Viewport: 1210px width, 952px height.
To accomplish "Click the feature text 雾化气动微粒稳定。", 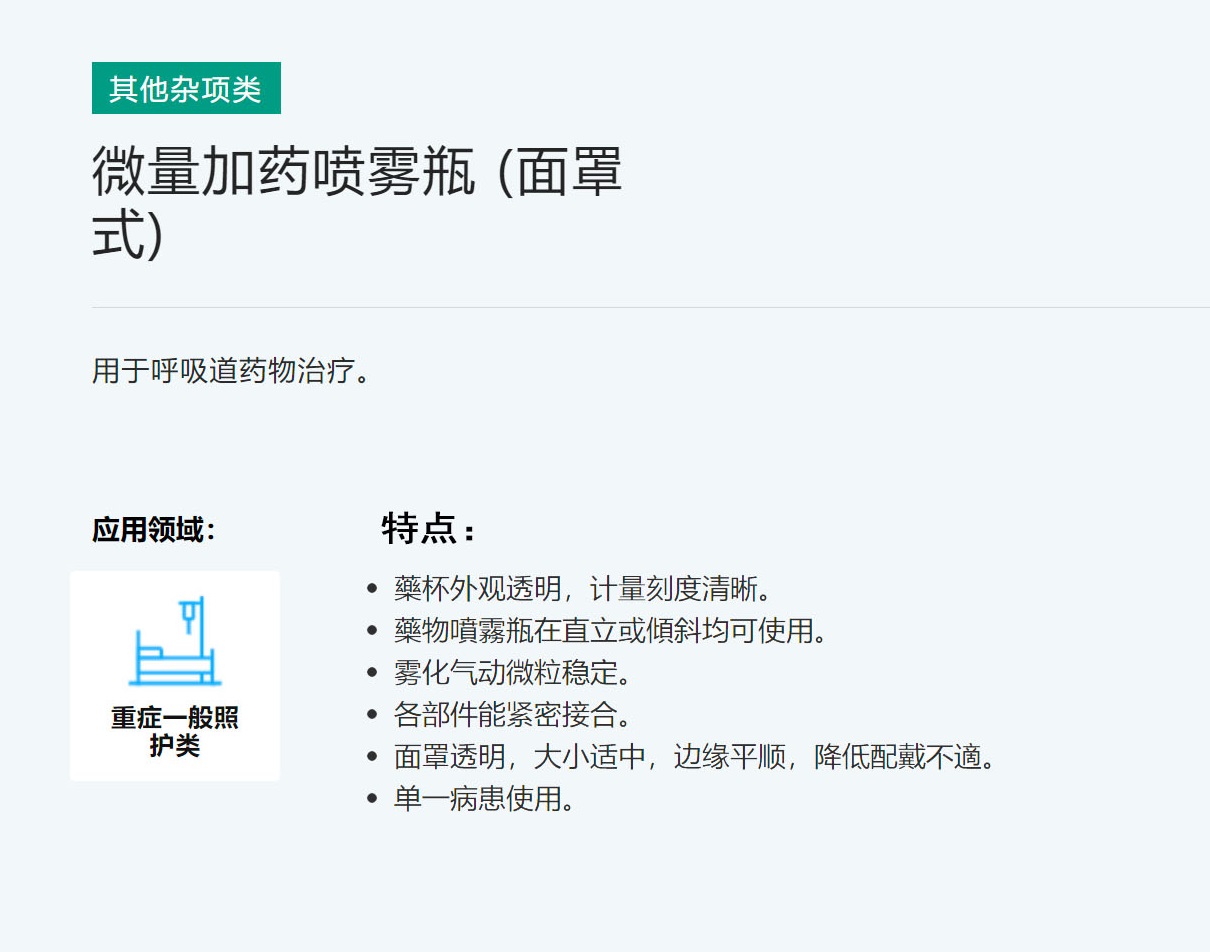I will coord(514,673).
